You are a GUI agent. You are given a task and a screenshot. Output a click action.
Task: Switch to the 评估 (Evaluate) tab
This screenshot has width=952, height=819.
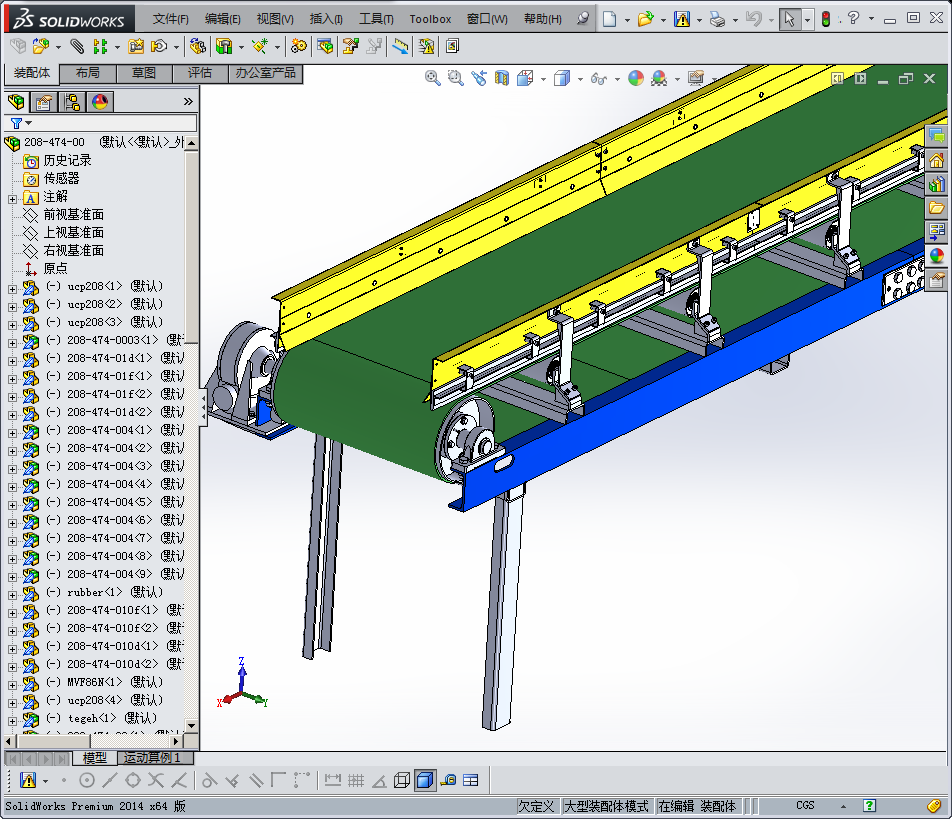(x=200, y=73)
